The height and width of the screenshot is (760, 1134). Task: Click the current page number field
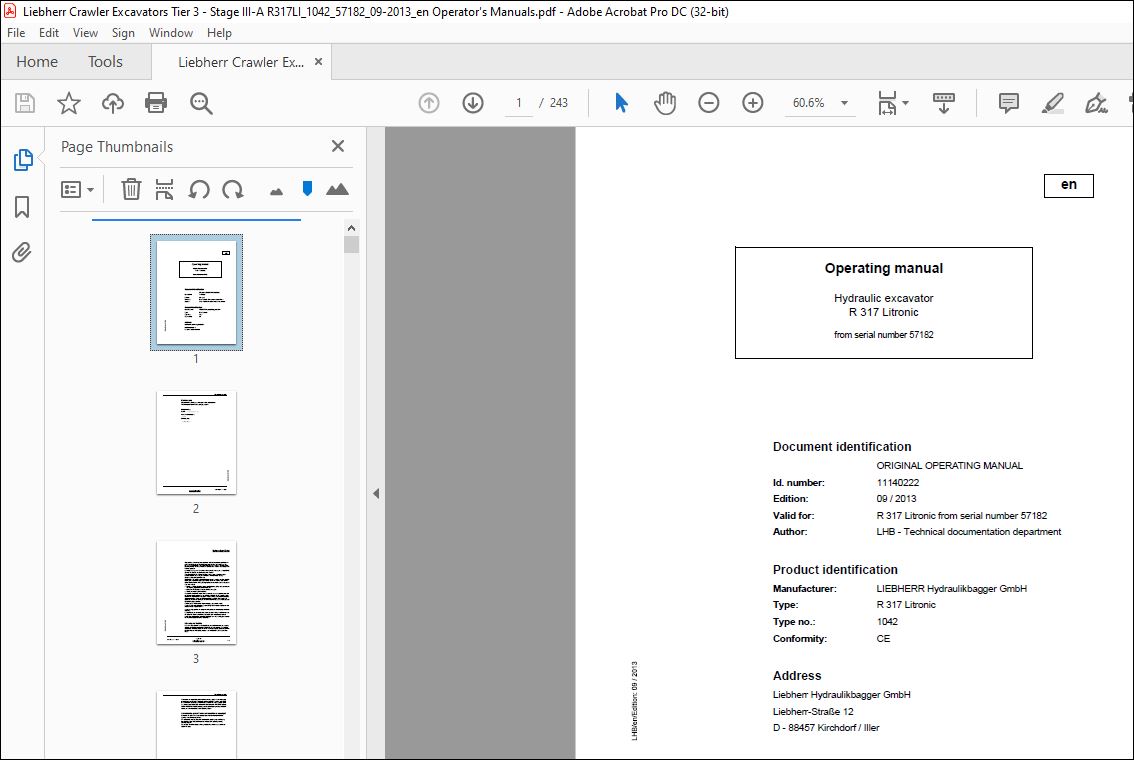(x=519, y=103)
